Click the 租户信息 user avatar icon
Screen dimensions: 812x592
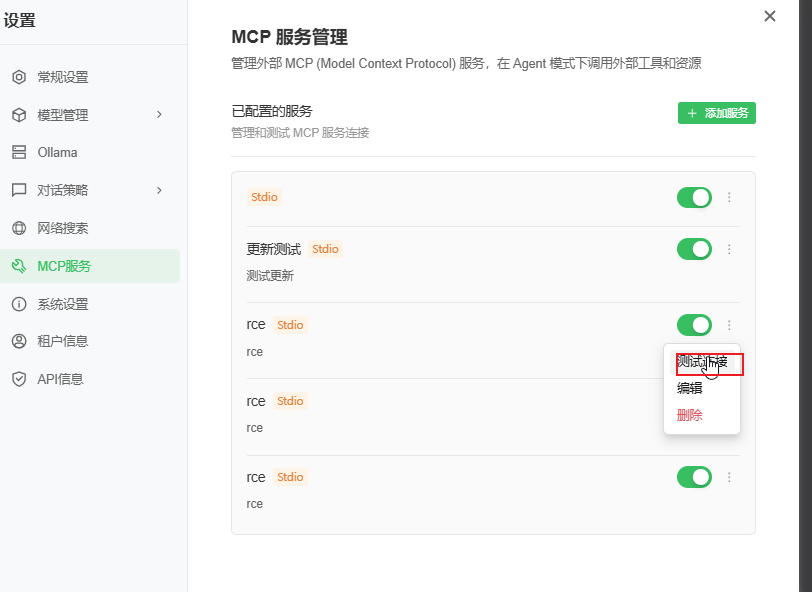tap(19, 341)
